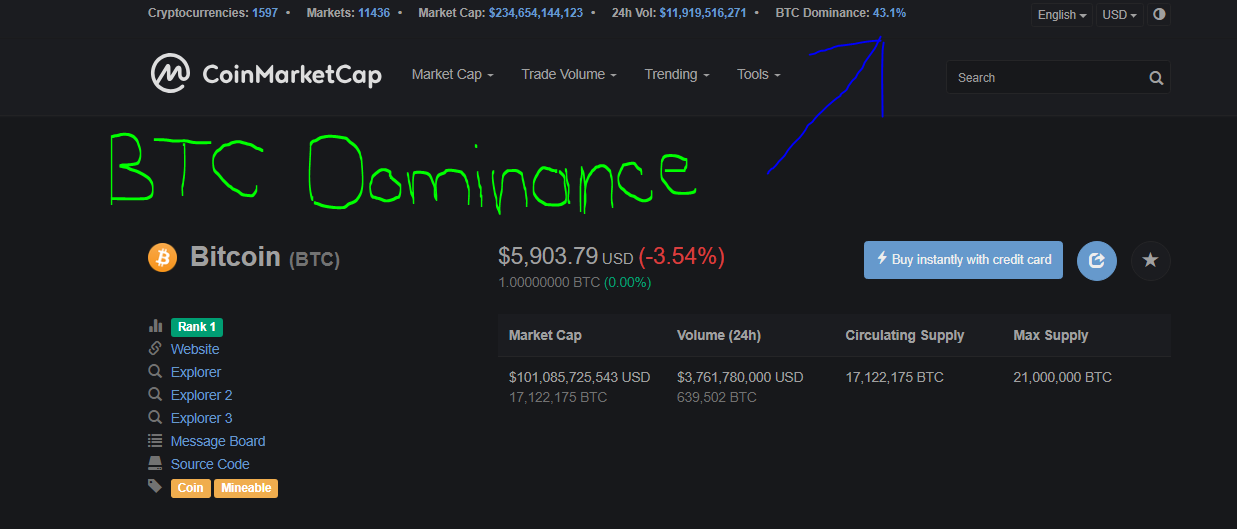Click the total Market Cap $234,654,144,123
Image resolution: width=1237 pixels, height=529 pixels.
click(536, 13)
